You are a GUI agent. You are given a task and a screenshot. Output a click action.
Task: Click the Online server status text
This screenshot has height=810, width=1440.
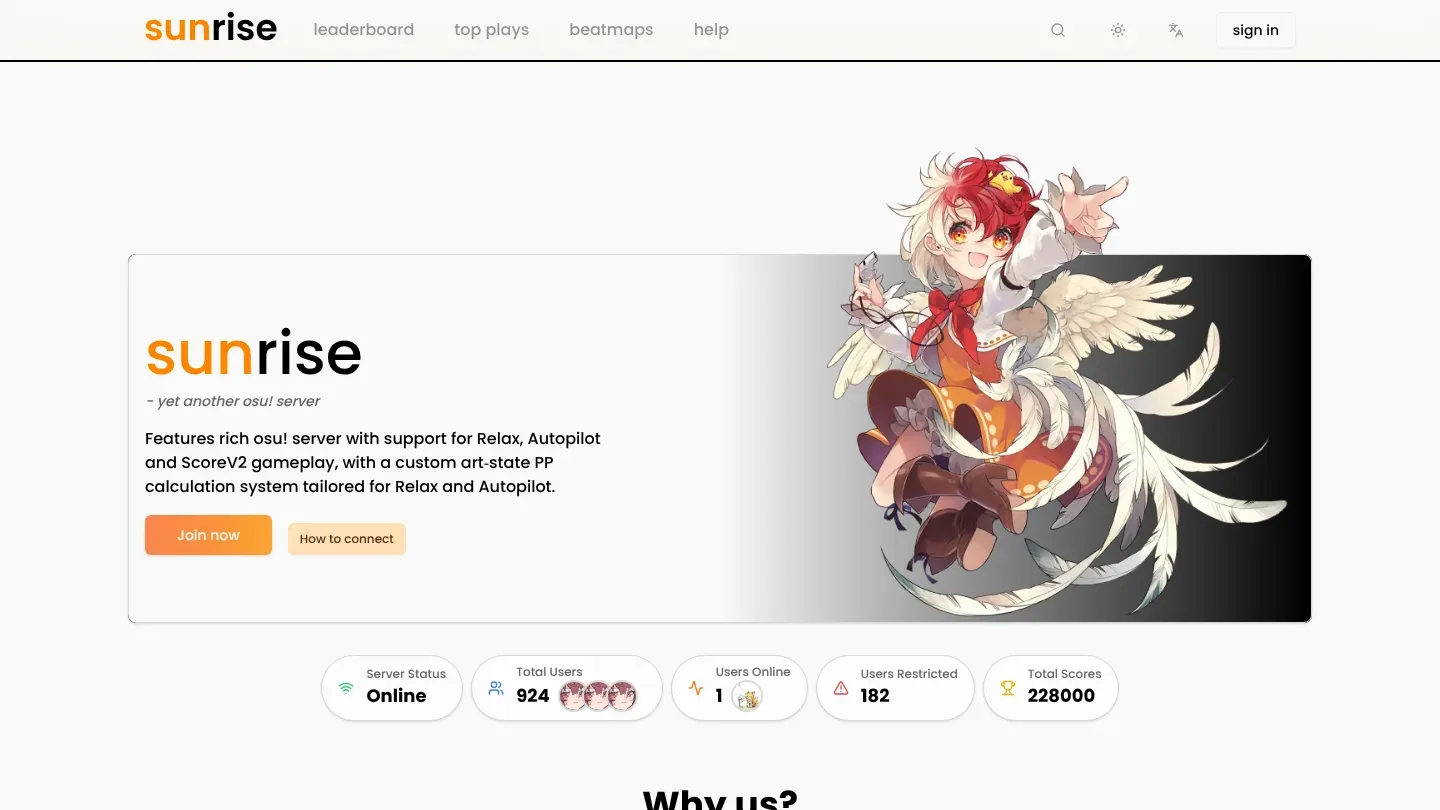(x=396, y=696)
